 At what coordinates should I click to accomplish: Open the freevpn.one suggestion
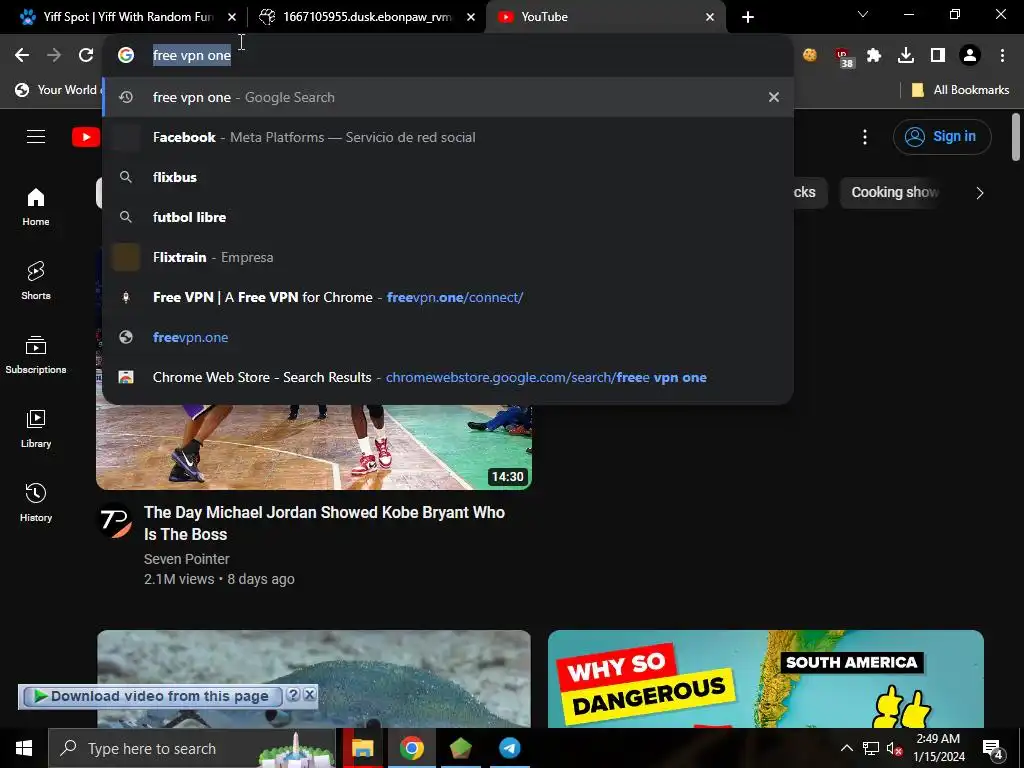click(x=448, y=337)
